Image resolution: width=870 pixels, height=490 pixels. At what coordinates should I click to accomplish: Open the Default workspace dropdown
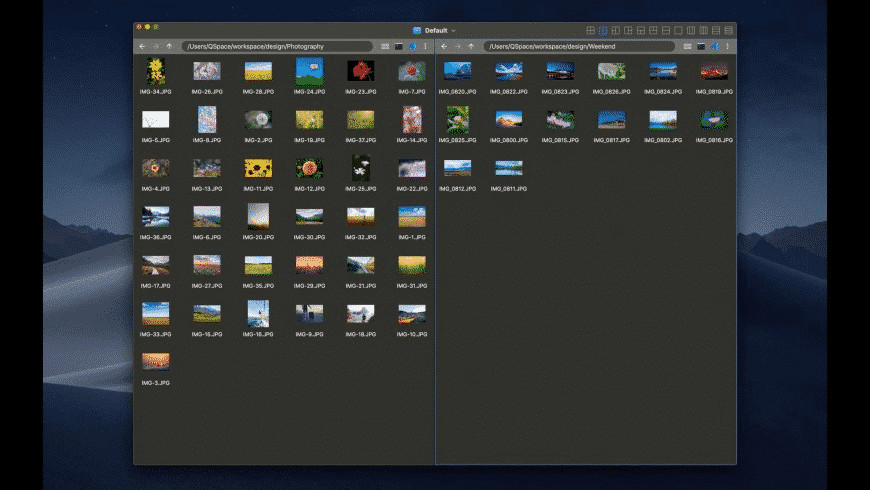point(434,31)
